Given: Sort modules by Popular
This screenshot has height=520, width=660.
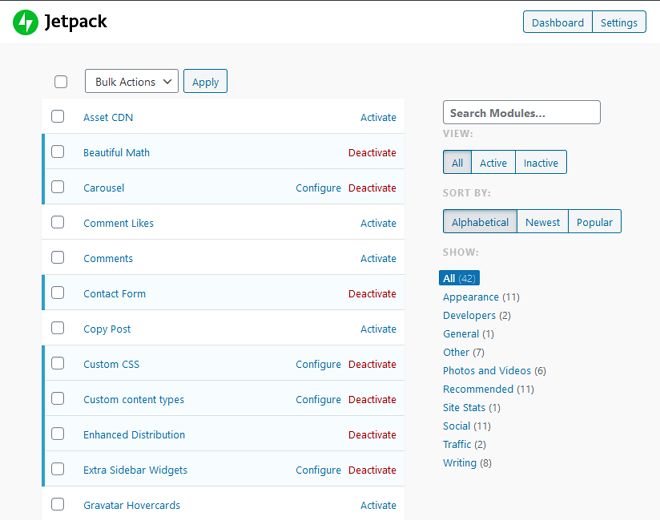Looking at the screenshot, I should (x=594, y=221).
